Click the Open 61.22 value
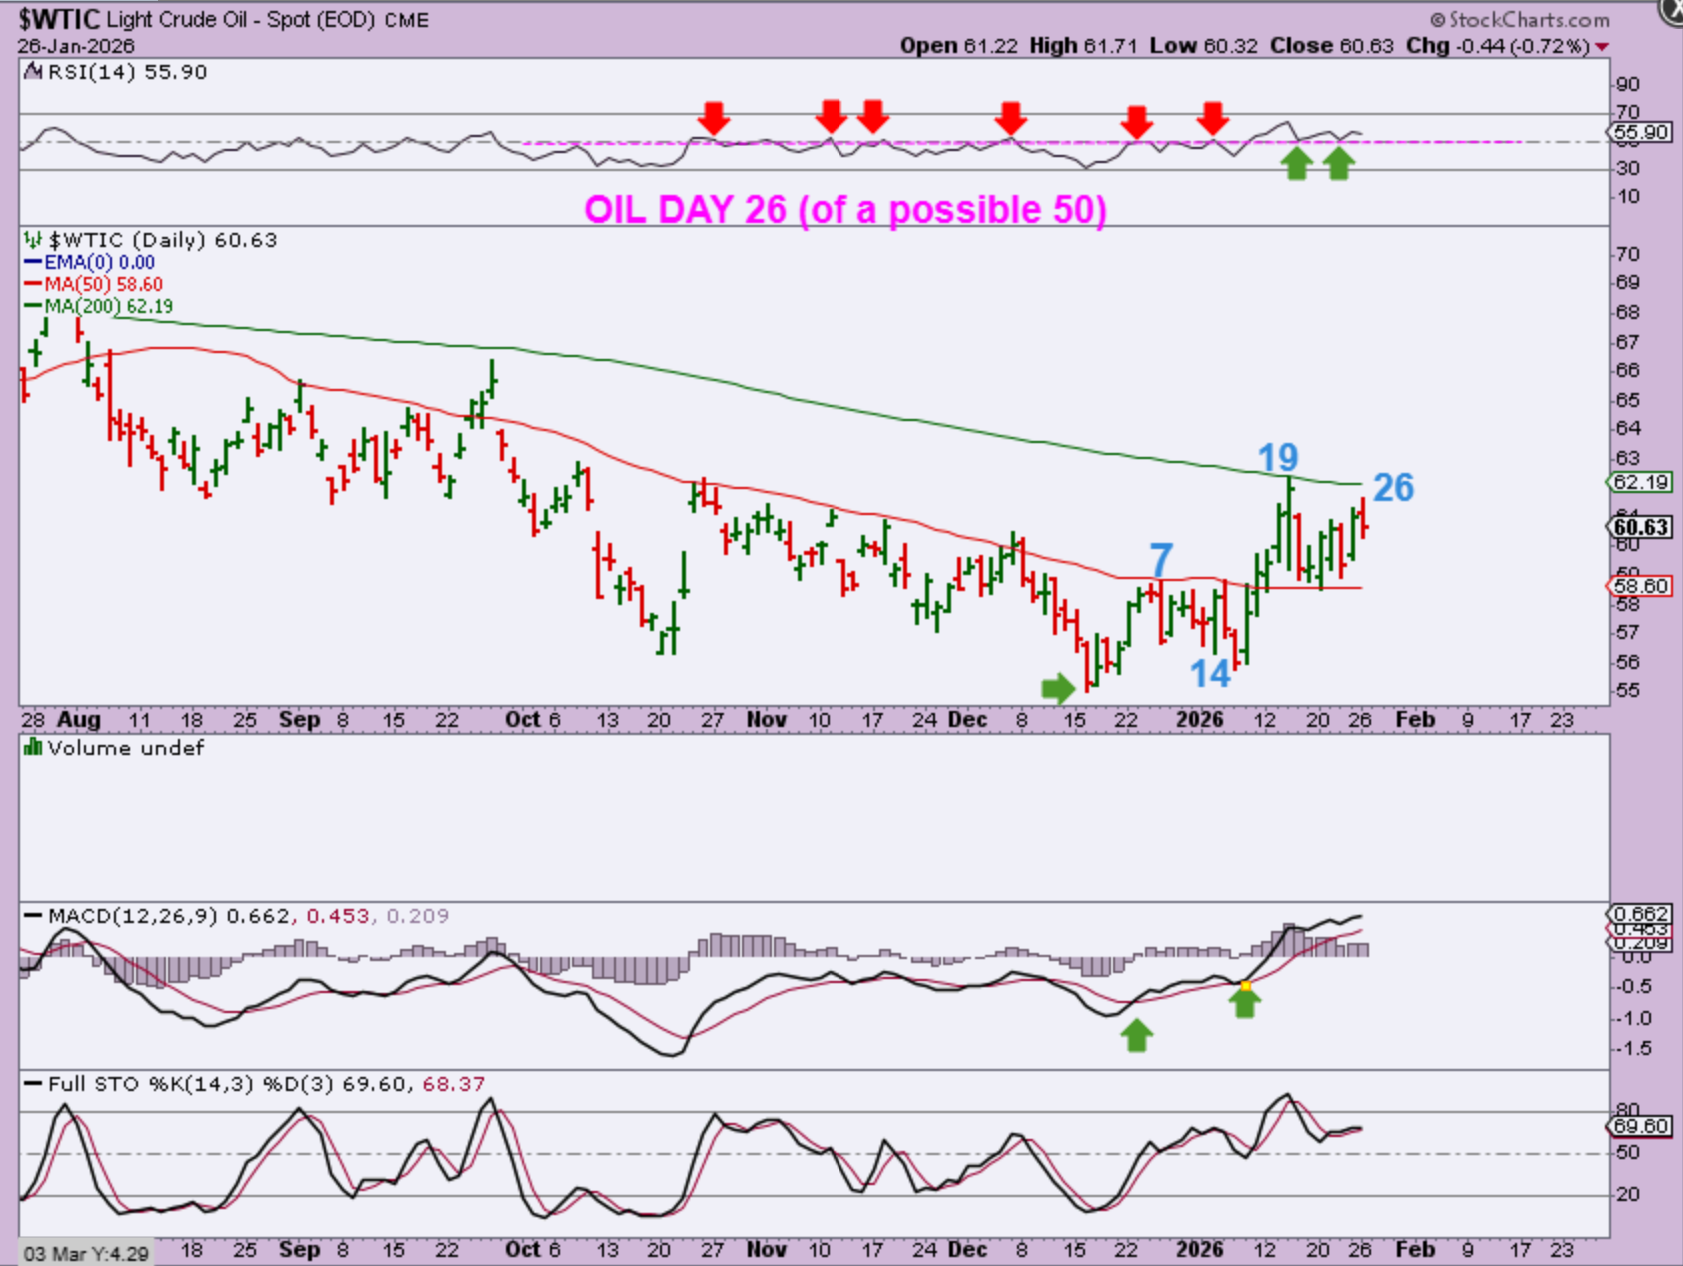The height and width of the screenshot is (1266, 1683). pos(959,46)
